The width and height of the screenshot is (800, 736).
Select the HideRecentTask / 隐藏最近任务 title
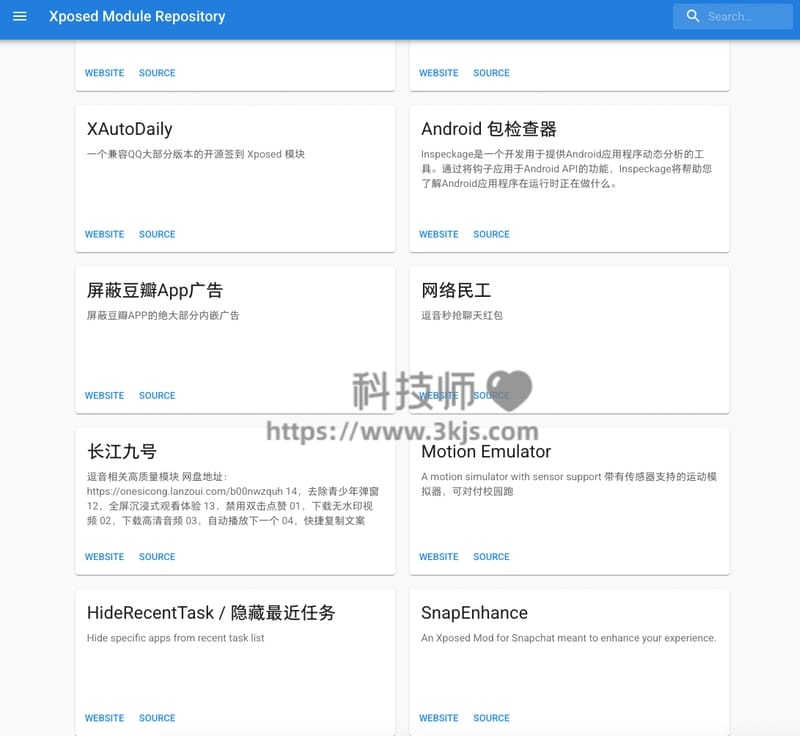(211, 613)
